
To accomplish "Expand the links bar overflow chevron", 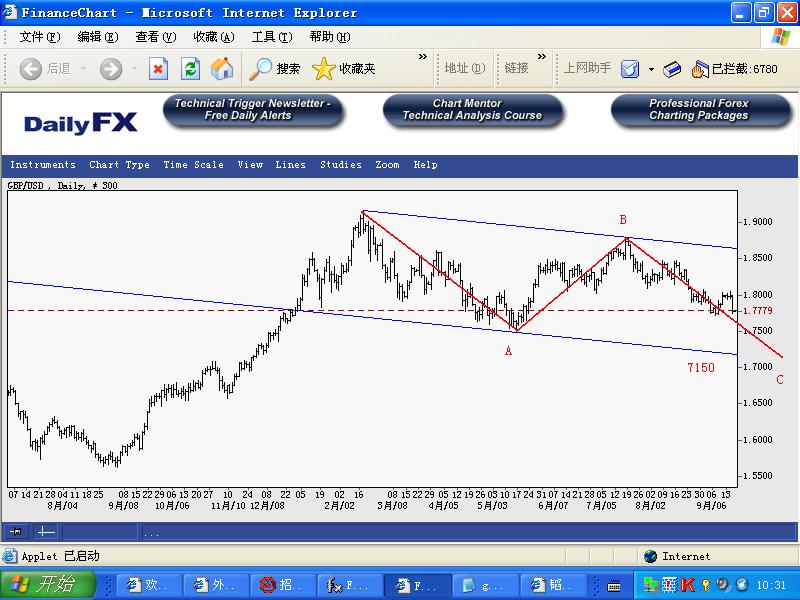I will pos(542,57).
